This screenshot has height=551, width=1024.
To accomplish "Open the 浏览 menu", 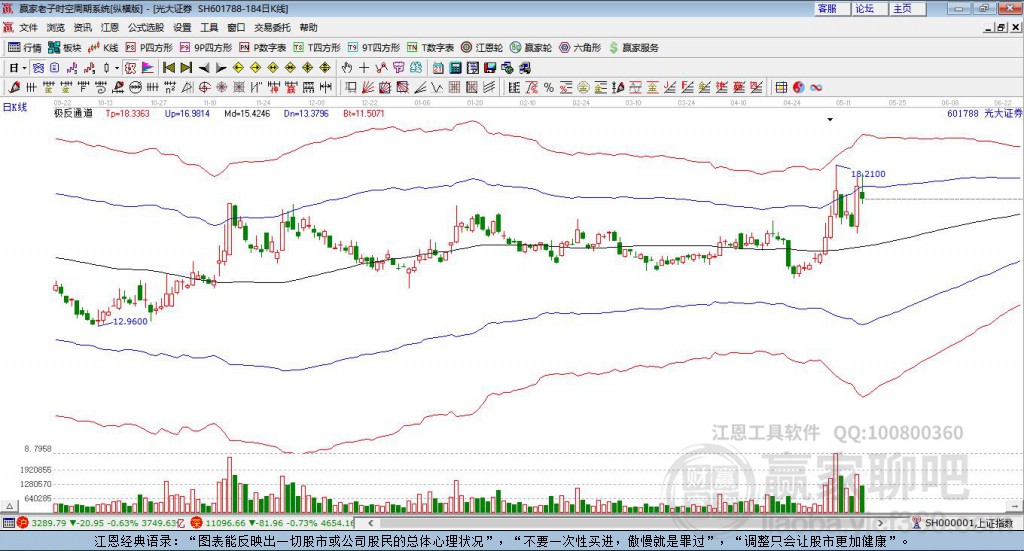I will click(x=56, y=27).
